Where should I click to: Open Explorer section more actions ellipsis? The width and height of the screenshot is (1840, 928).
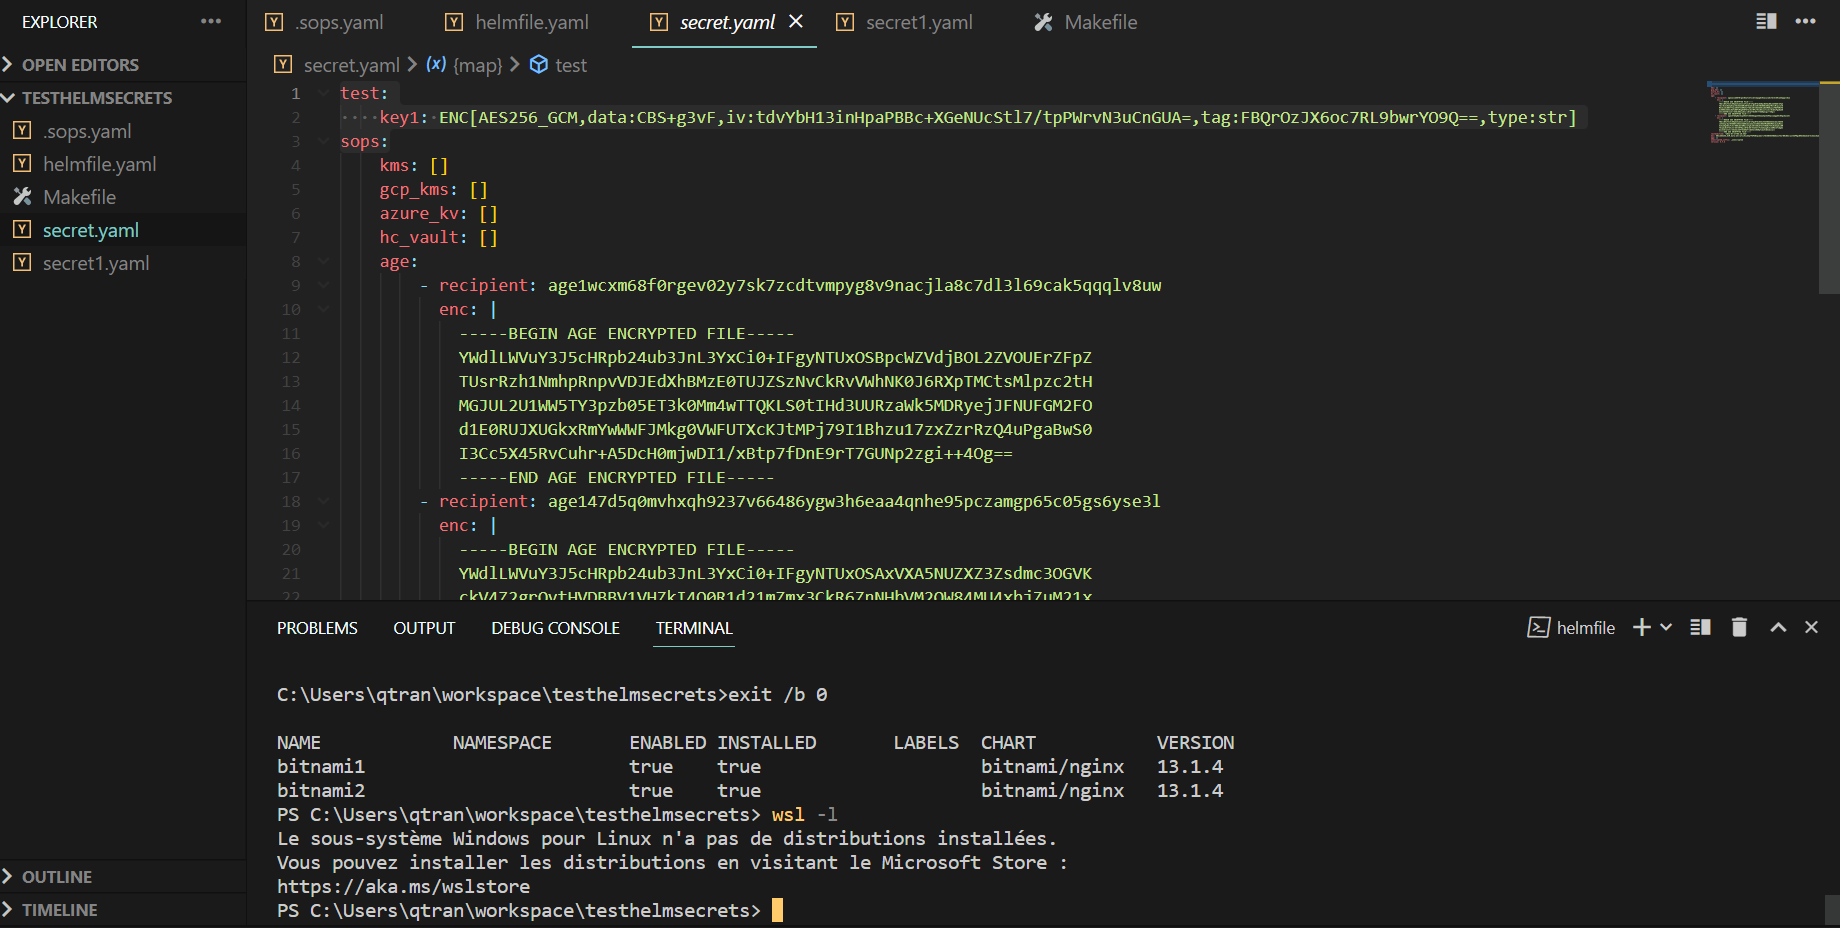pos(210,21)
